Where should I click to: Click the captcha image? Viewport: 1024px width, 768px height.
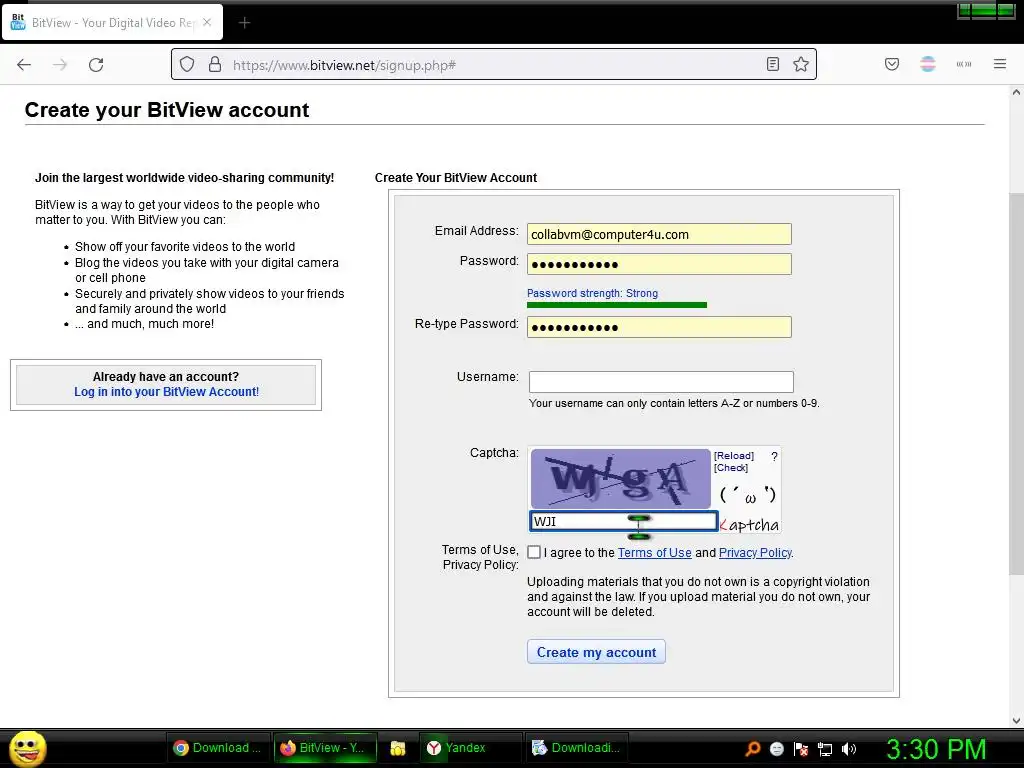pos(620,479)
